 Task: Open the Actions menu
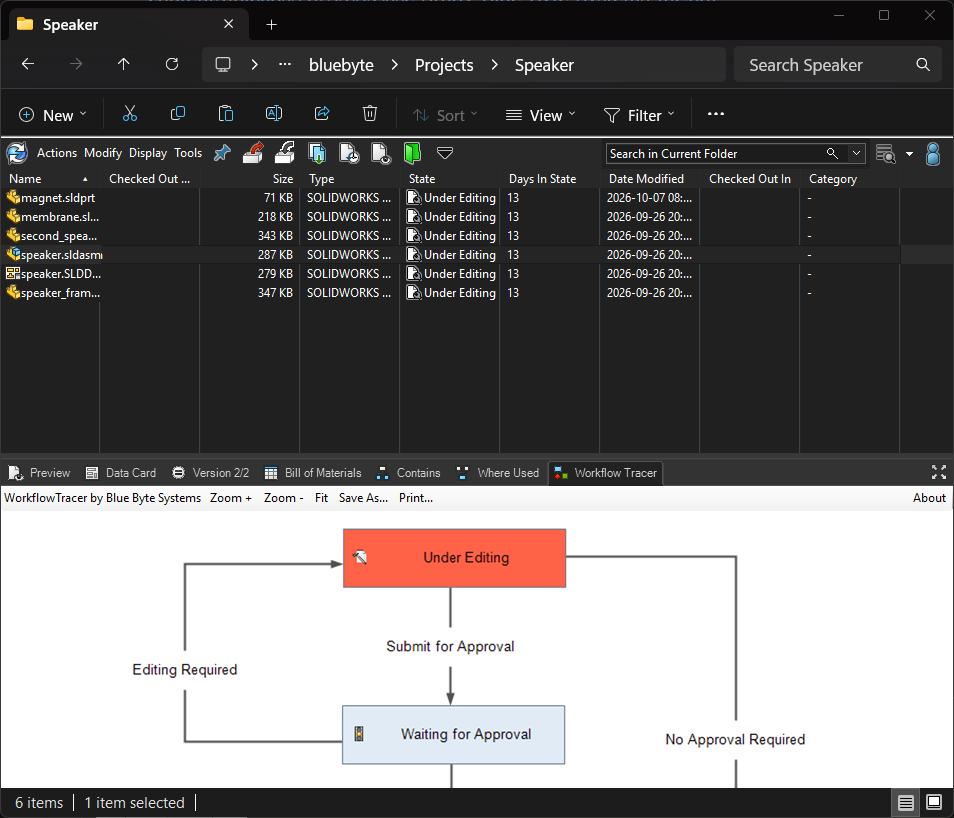pyautogui.click(x=57, y=153)
